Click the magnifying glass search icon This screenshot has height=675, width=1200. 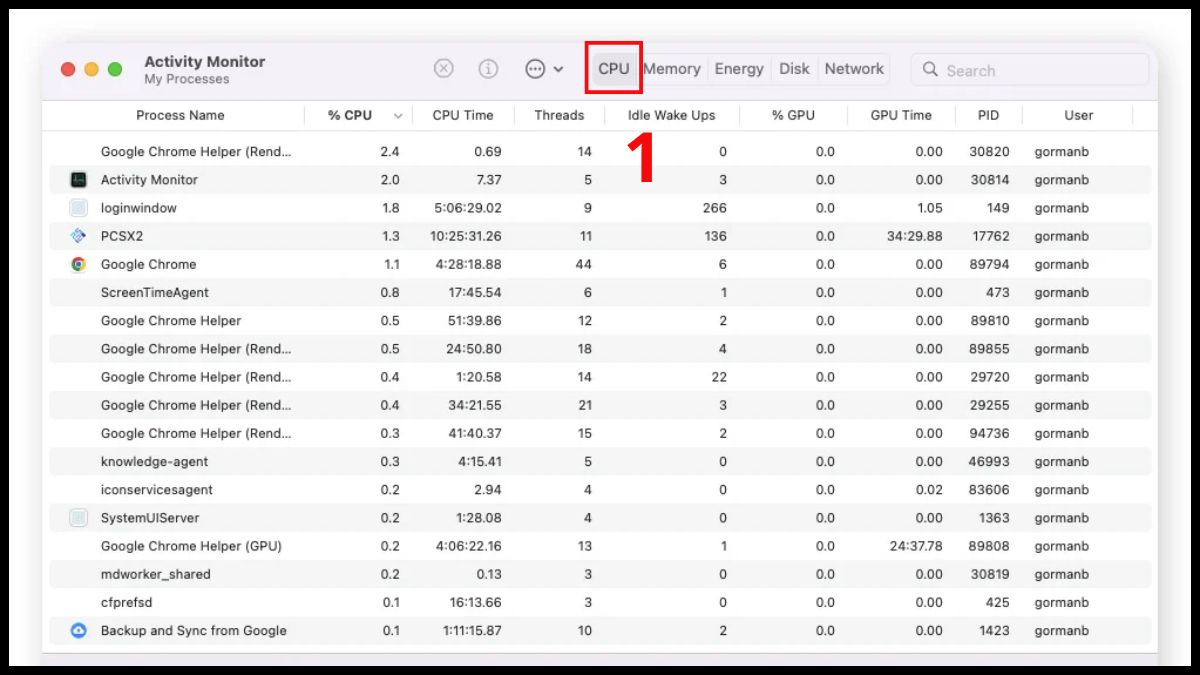(x=930, y=70)
